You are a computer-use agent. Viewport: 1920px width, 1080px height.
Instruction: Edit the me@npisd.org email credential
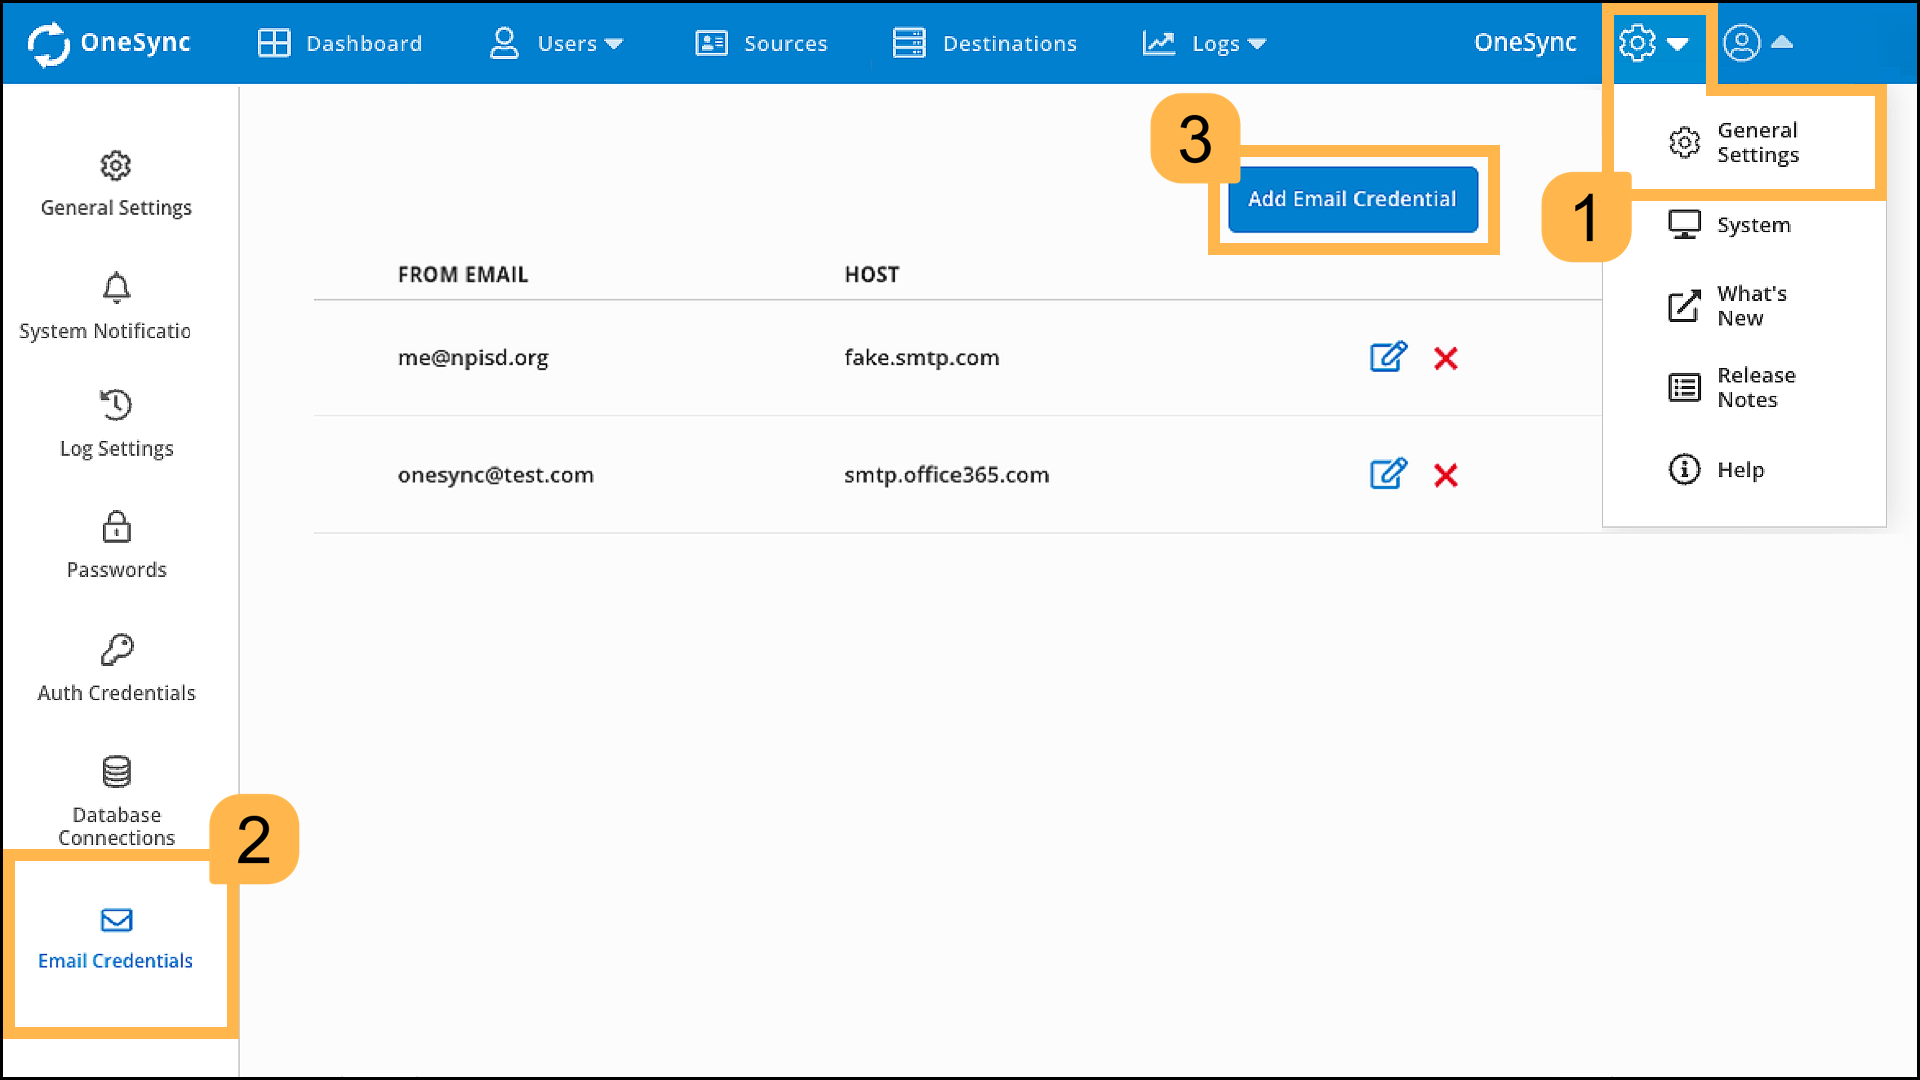coord(1388,357)
